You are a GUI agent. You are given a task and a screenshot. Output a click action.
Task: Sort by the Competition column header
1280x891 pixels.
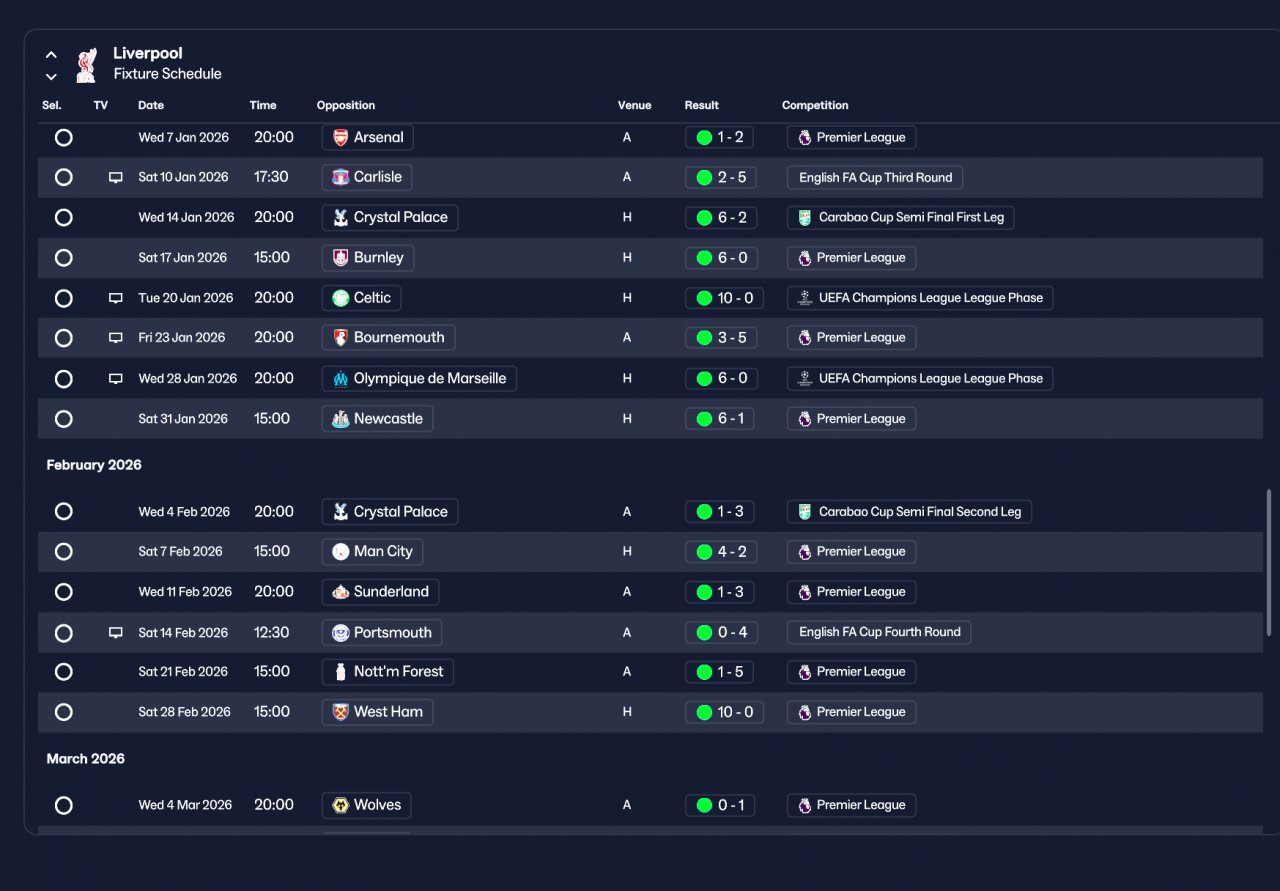click(x=815, y=105)
